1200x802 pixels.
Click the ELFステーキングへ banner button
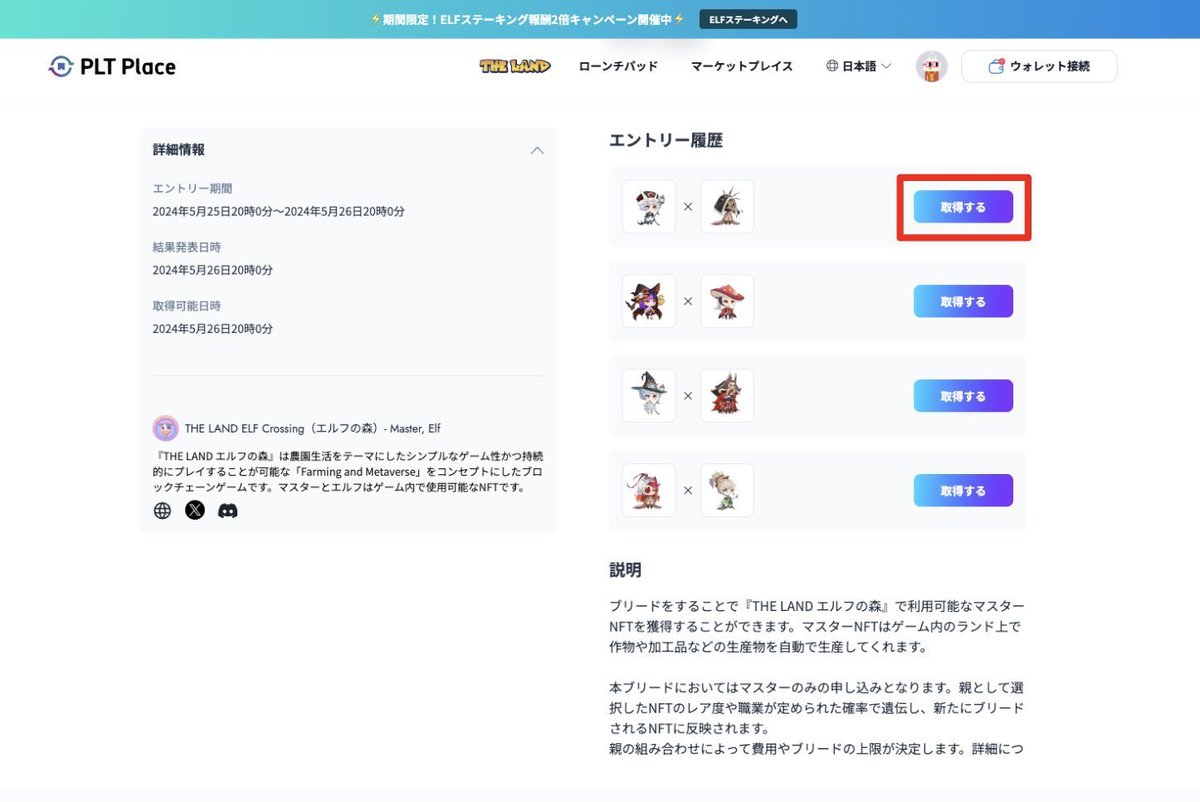click(x=748, y=19)
